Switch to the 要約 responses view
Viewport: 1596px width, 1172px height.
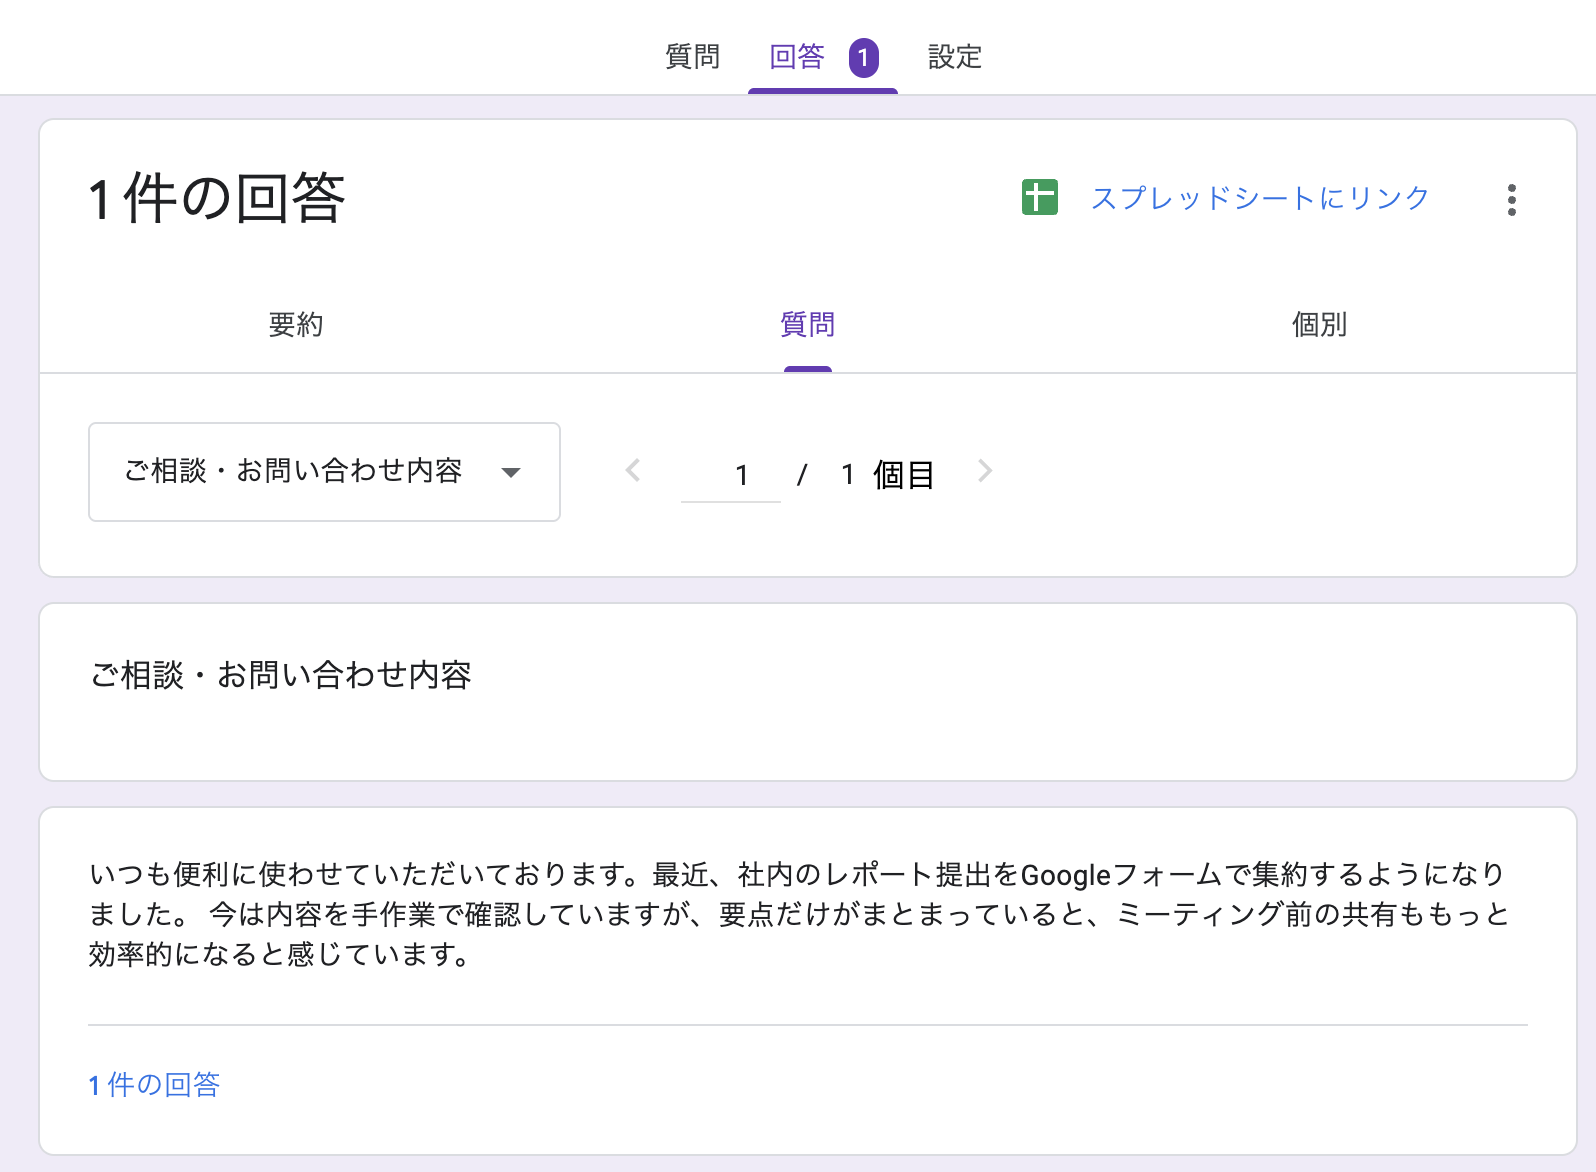pos(296,325)
